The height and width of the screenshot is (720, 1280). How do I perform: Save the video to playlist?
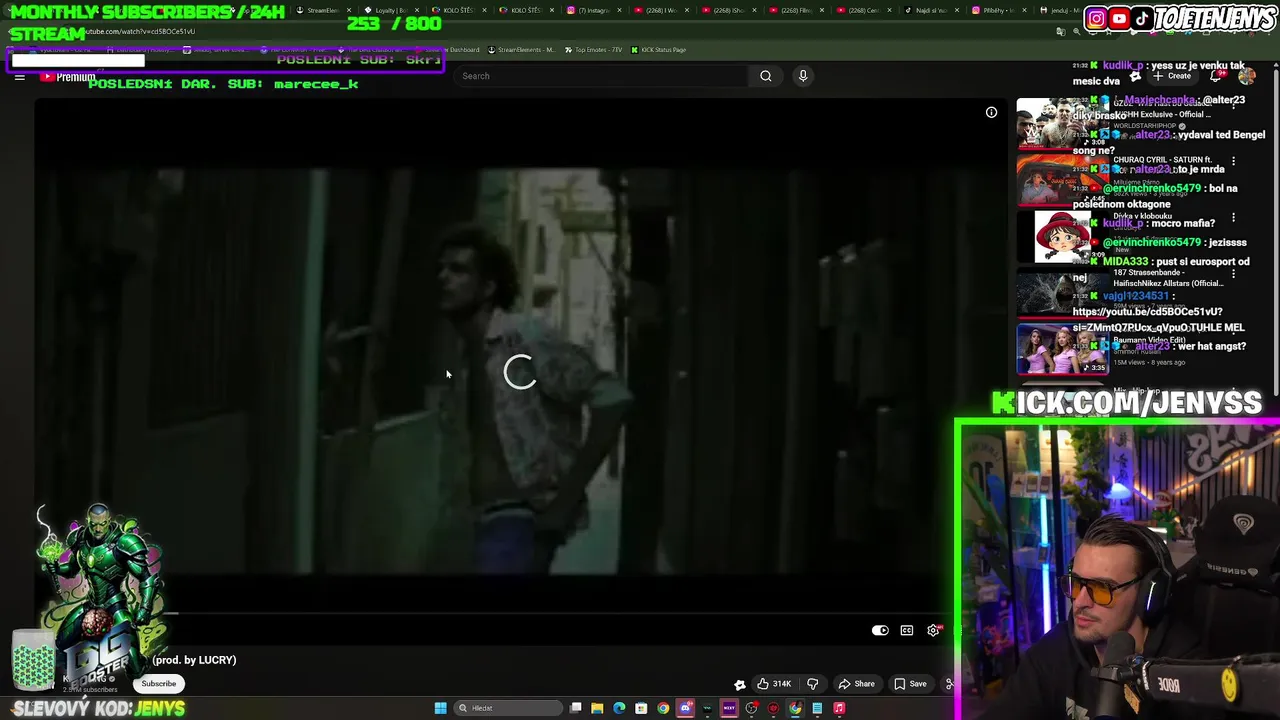910,684
